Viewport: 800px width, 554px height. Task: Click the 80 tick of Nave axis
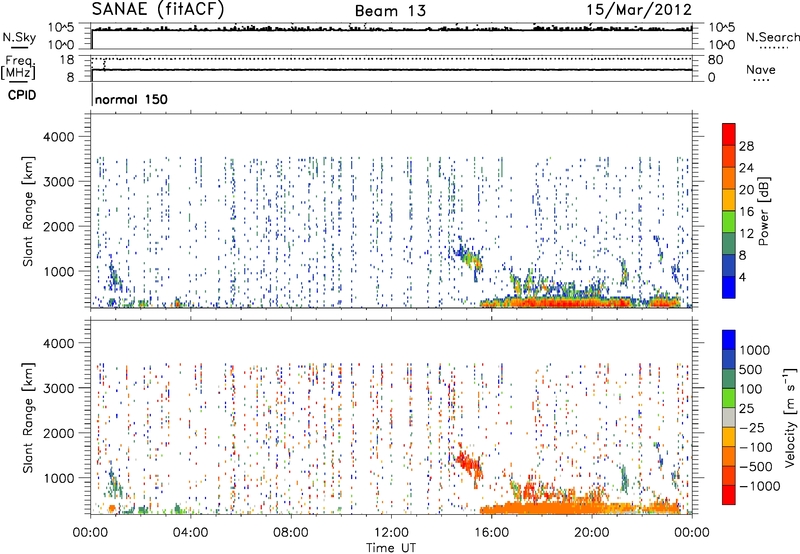coord(715,60)
